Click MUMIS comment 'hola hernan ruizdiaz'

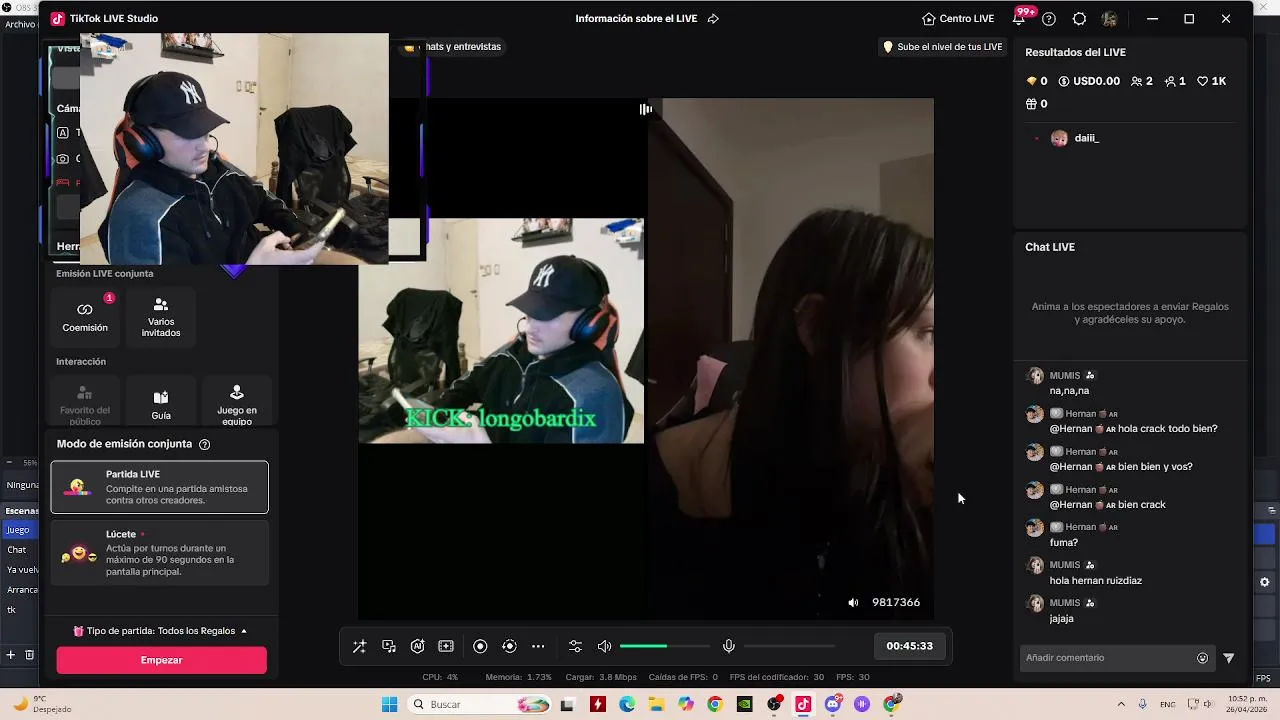pyautogui.click(x=1096, y=581)
